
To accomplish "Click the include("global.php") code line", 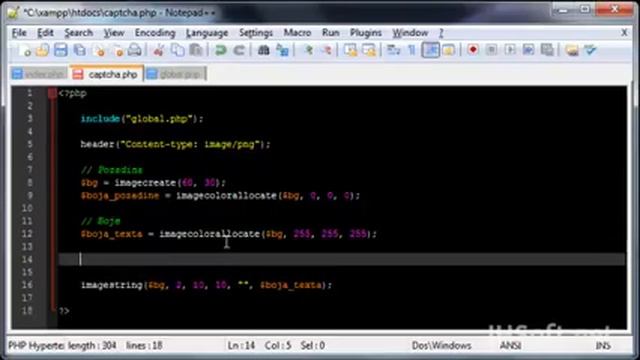I will coord(142,119).
